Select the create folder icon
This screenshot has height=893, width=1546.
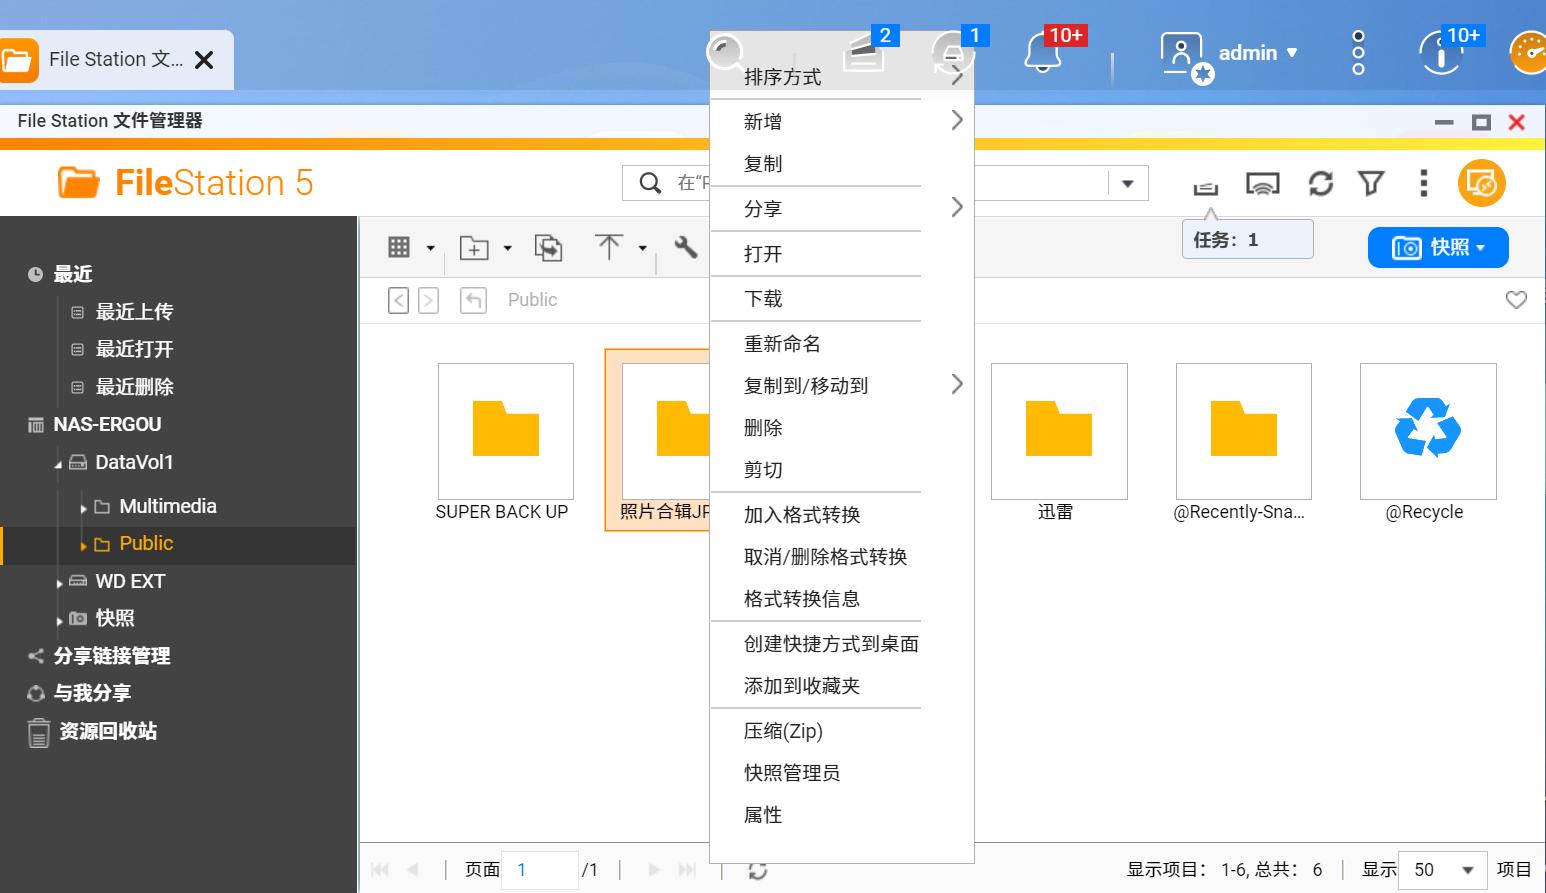[476, 247]
